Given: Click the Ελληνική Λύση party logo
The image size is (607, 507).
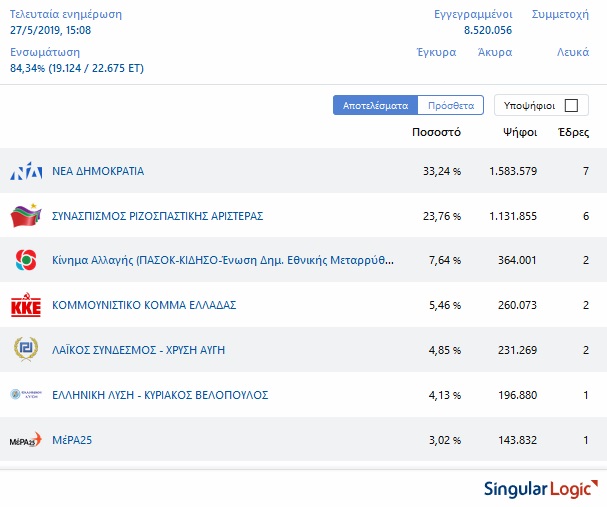Looking at the screenshot, I should point(25,394).
